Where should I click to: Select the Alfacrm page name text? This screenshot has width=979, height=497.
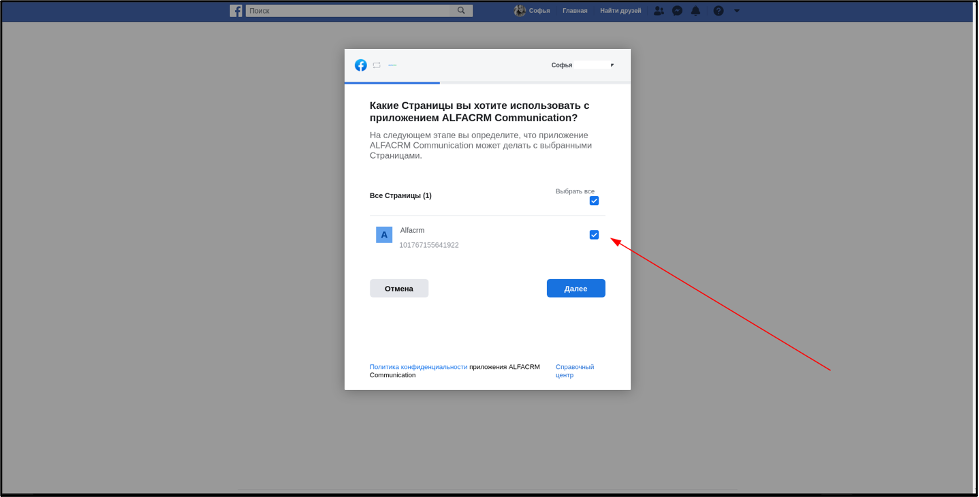(x=412, y=230)
